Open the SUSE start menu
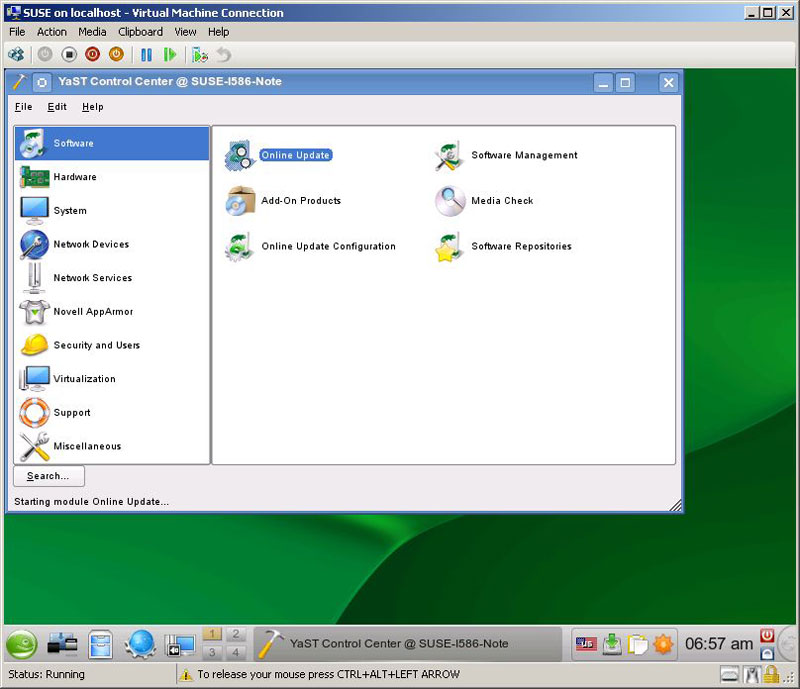 coord(21,644)
